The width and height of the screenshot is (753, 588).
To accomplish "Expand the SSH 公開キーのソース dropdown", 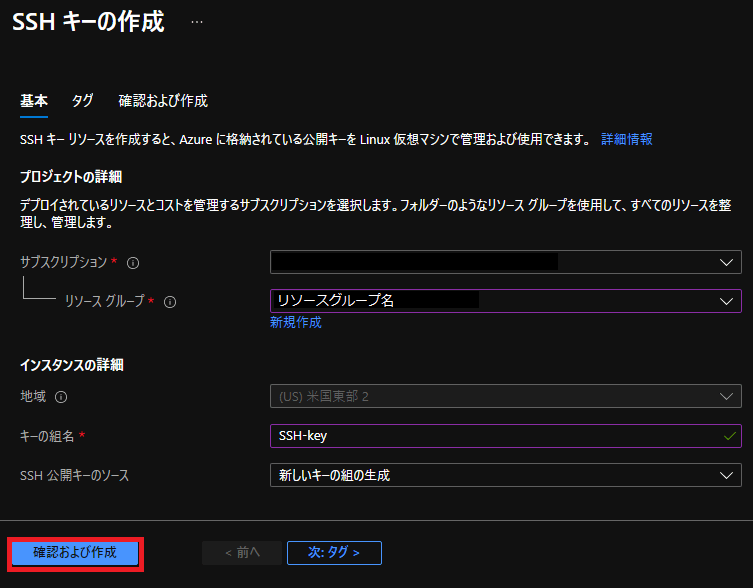I will tap(505, 475).
